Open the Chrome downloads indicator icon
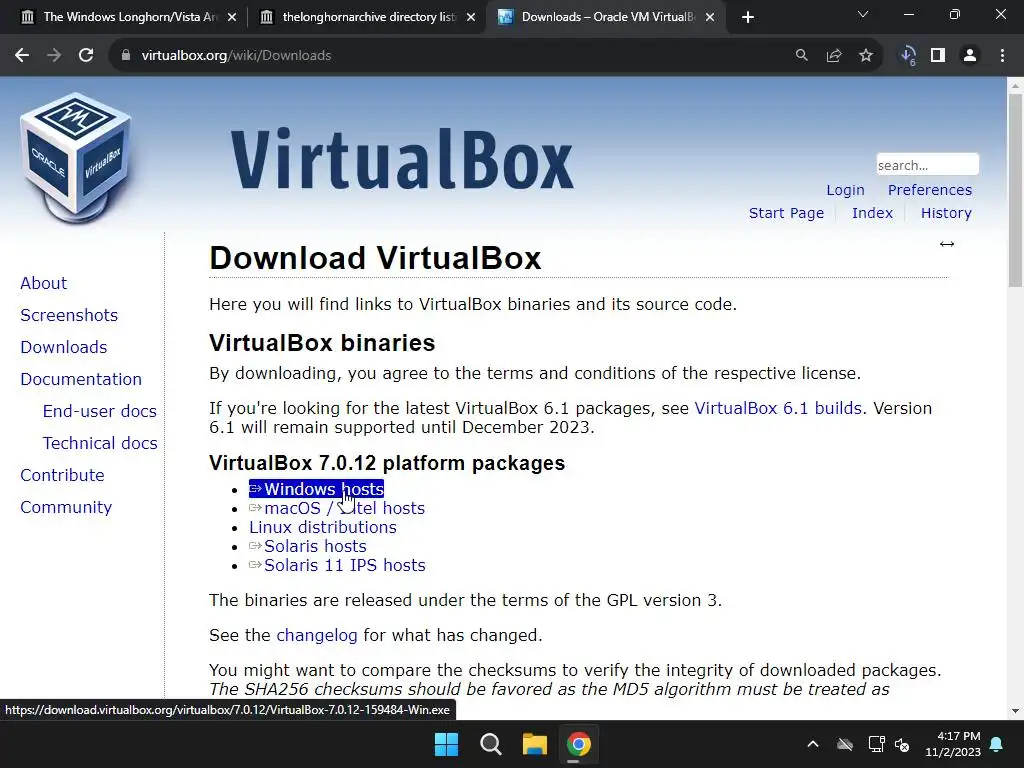This screenshot has width=1024, height=768. click(908, 56)
